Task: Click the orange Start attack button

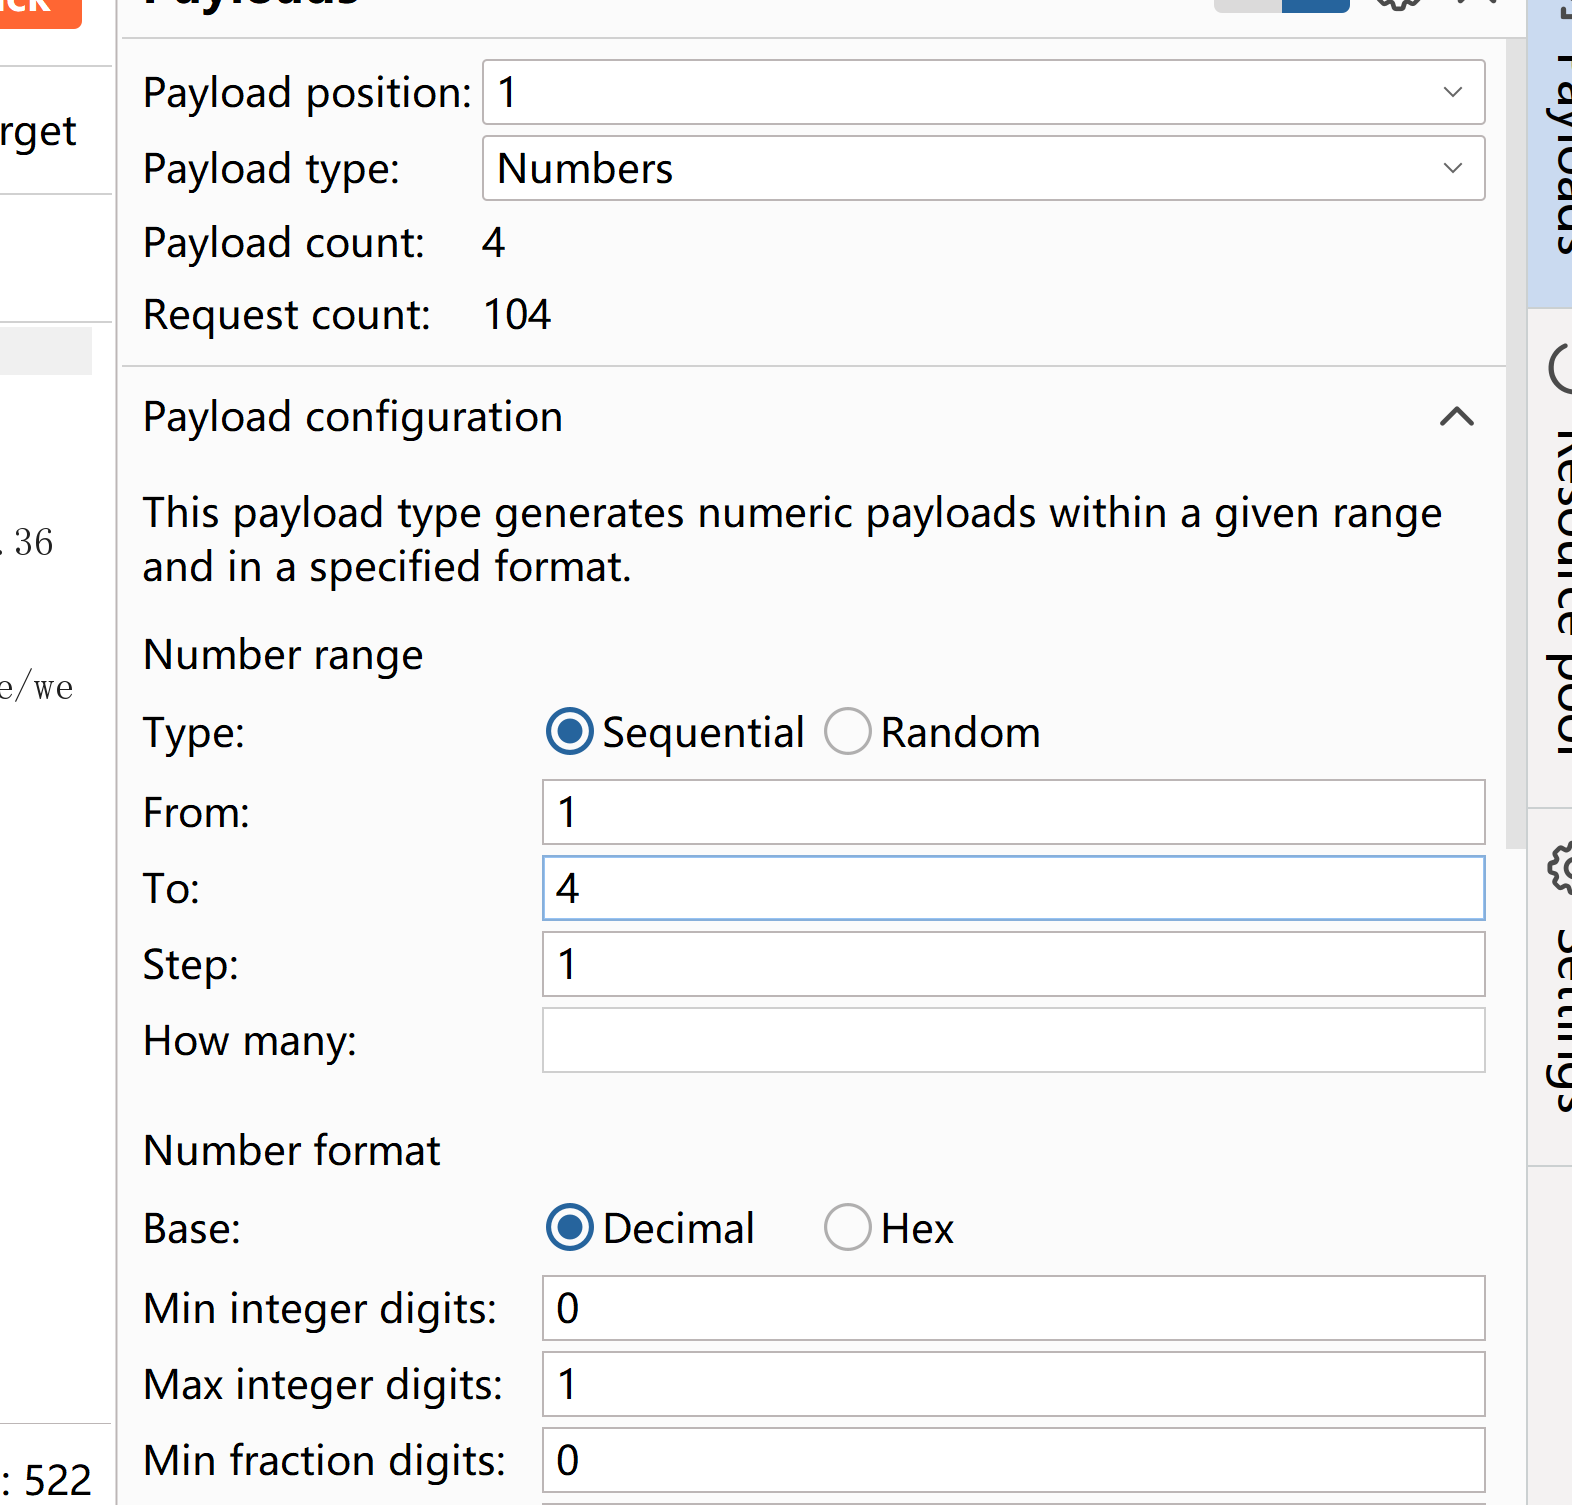Action: coord(38,10)
